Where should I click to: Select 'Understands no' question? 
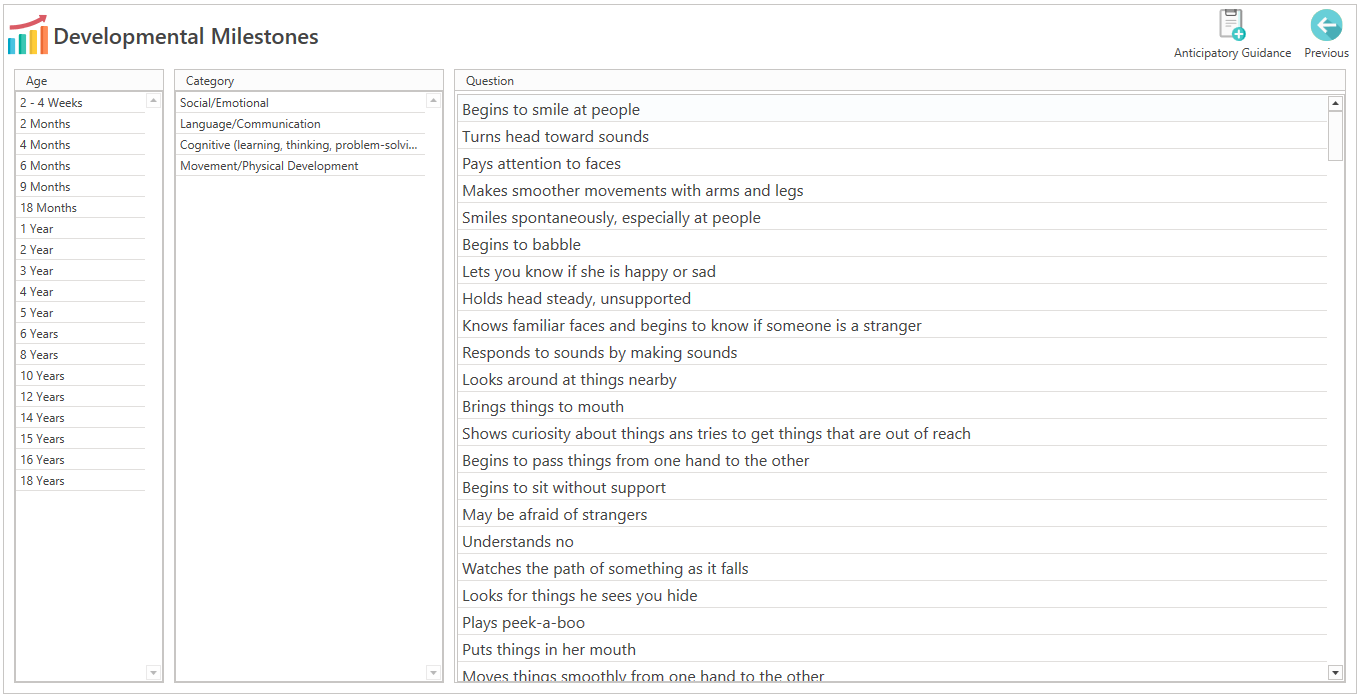pyautogui.click(x=893, y=541)
